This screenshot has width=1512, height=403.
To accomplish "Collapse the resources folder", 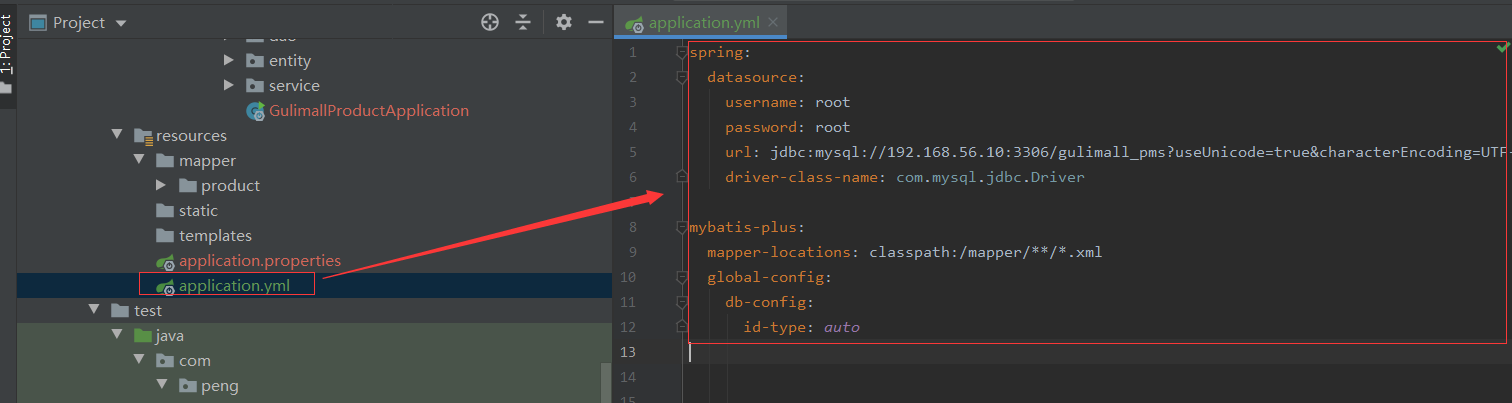I will [119, 136].
